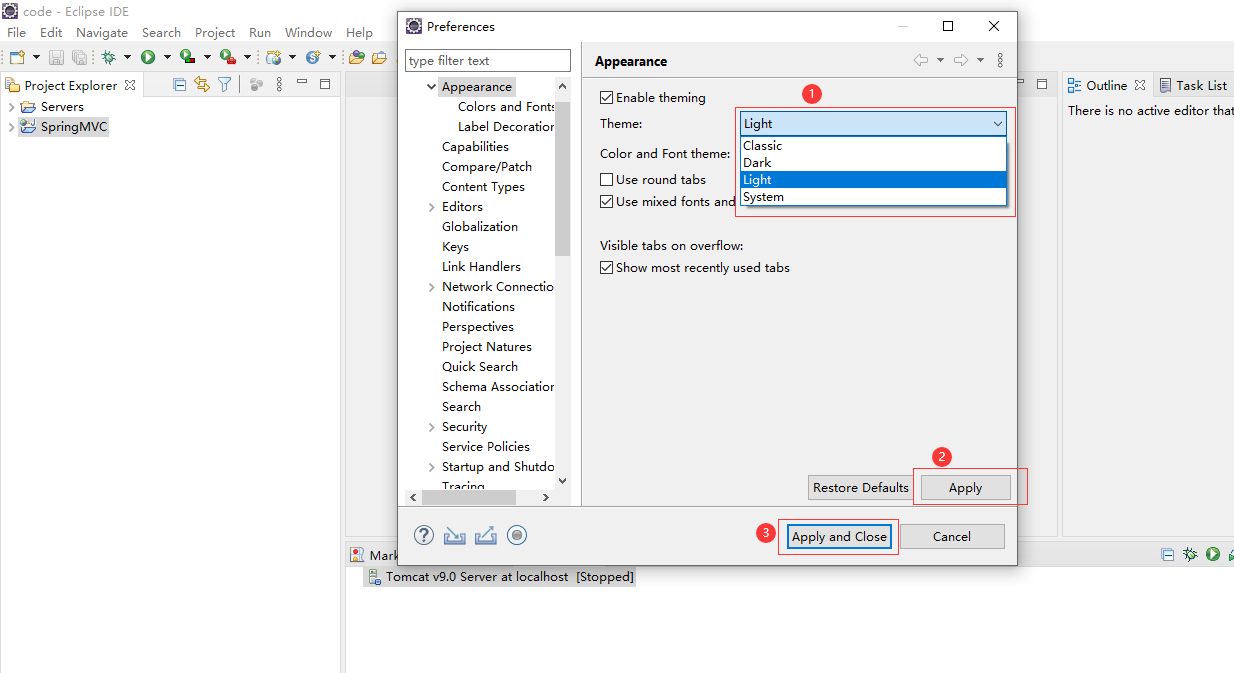Click the Help question mark icon in Preferences

coord(424,536)
